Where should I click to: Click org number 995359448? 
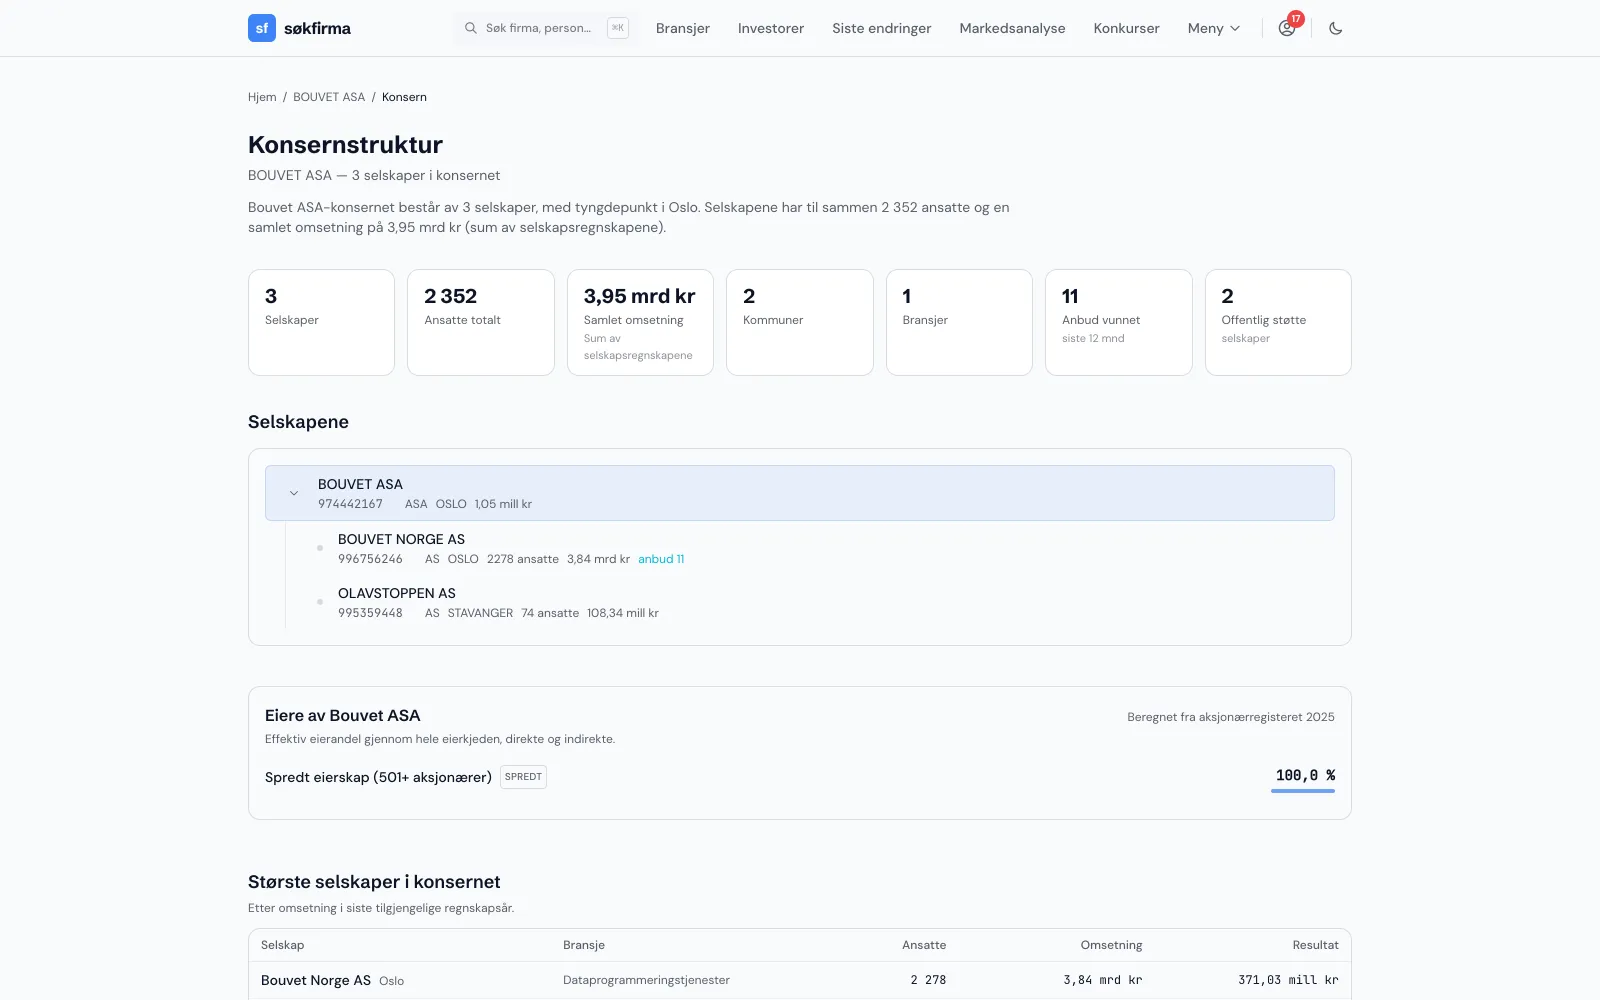pyautogui.click(x=370, y=613)
